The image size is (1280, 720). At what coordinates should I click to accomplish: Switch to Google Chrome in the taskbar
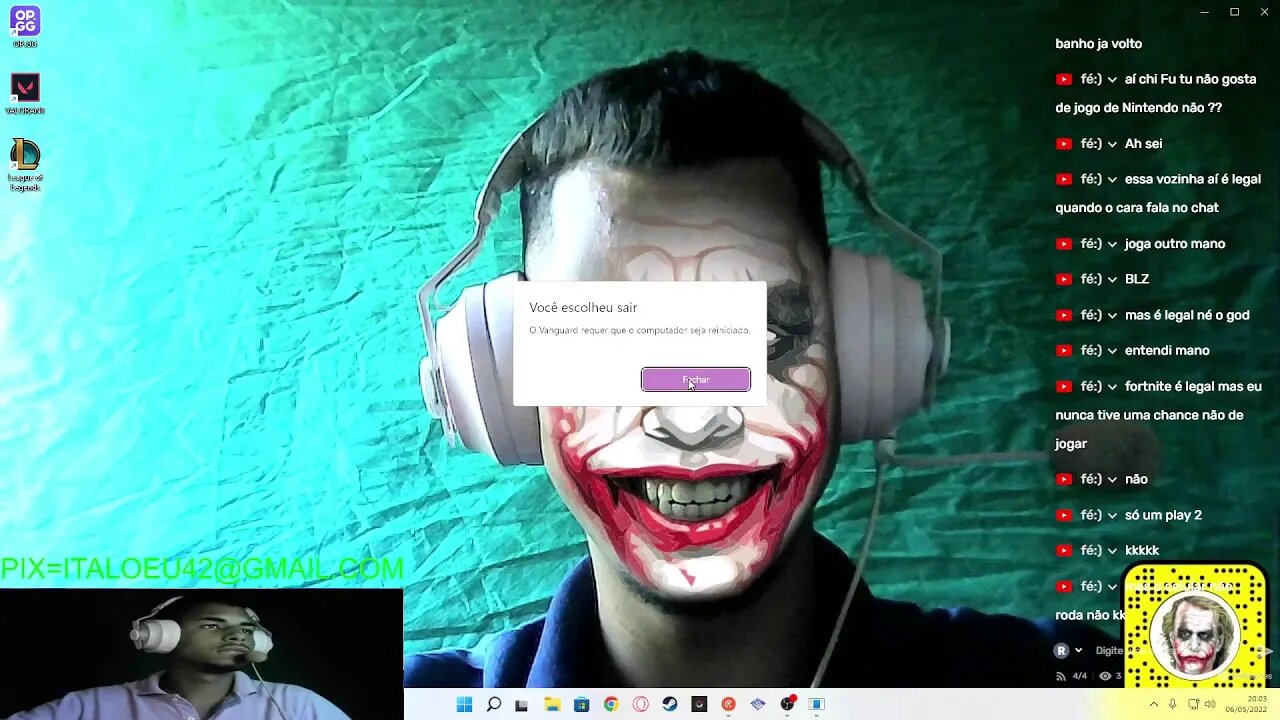[611, 704]
